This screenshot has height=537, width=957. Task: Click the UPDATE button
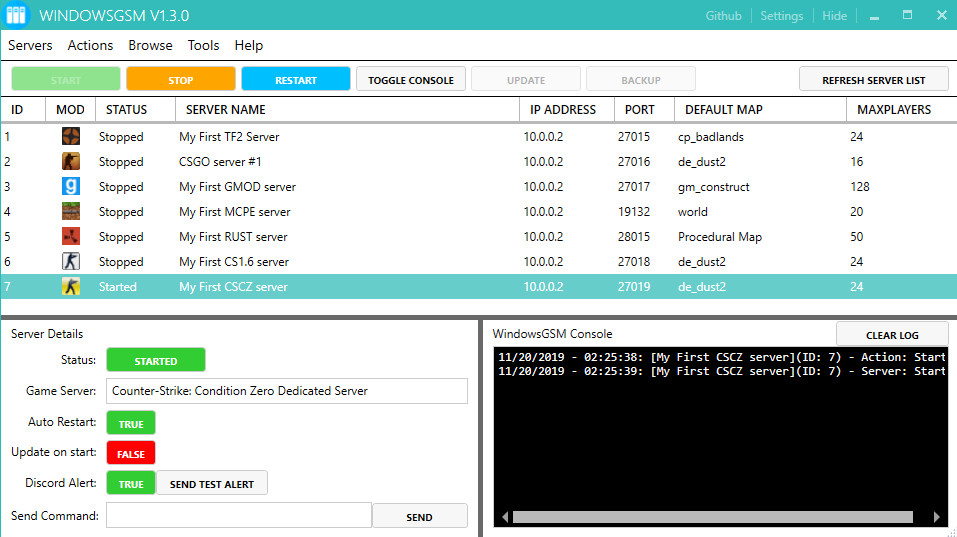(526, 79)
